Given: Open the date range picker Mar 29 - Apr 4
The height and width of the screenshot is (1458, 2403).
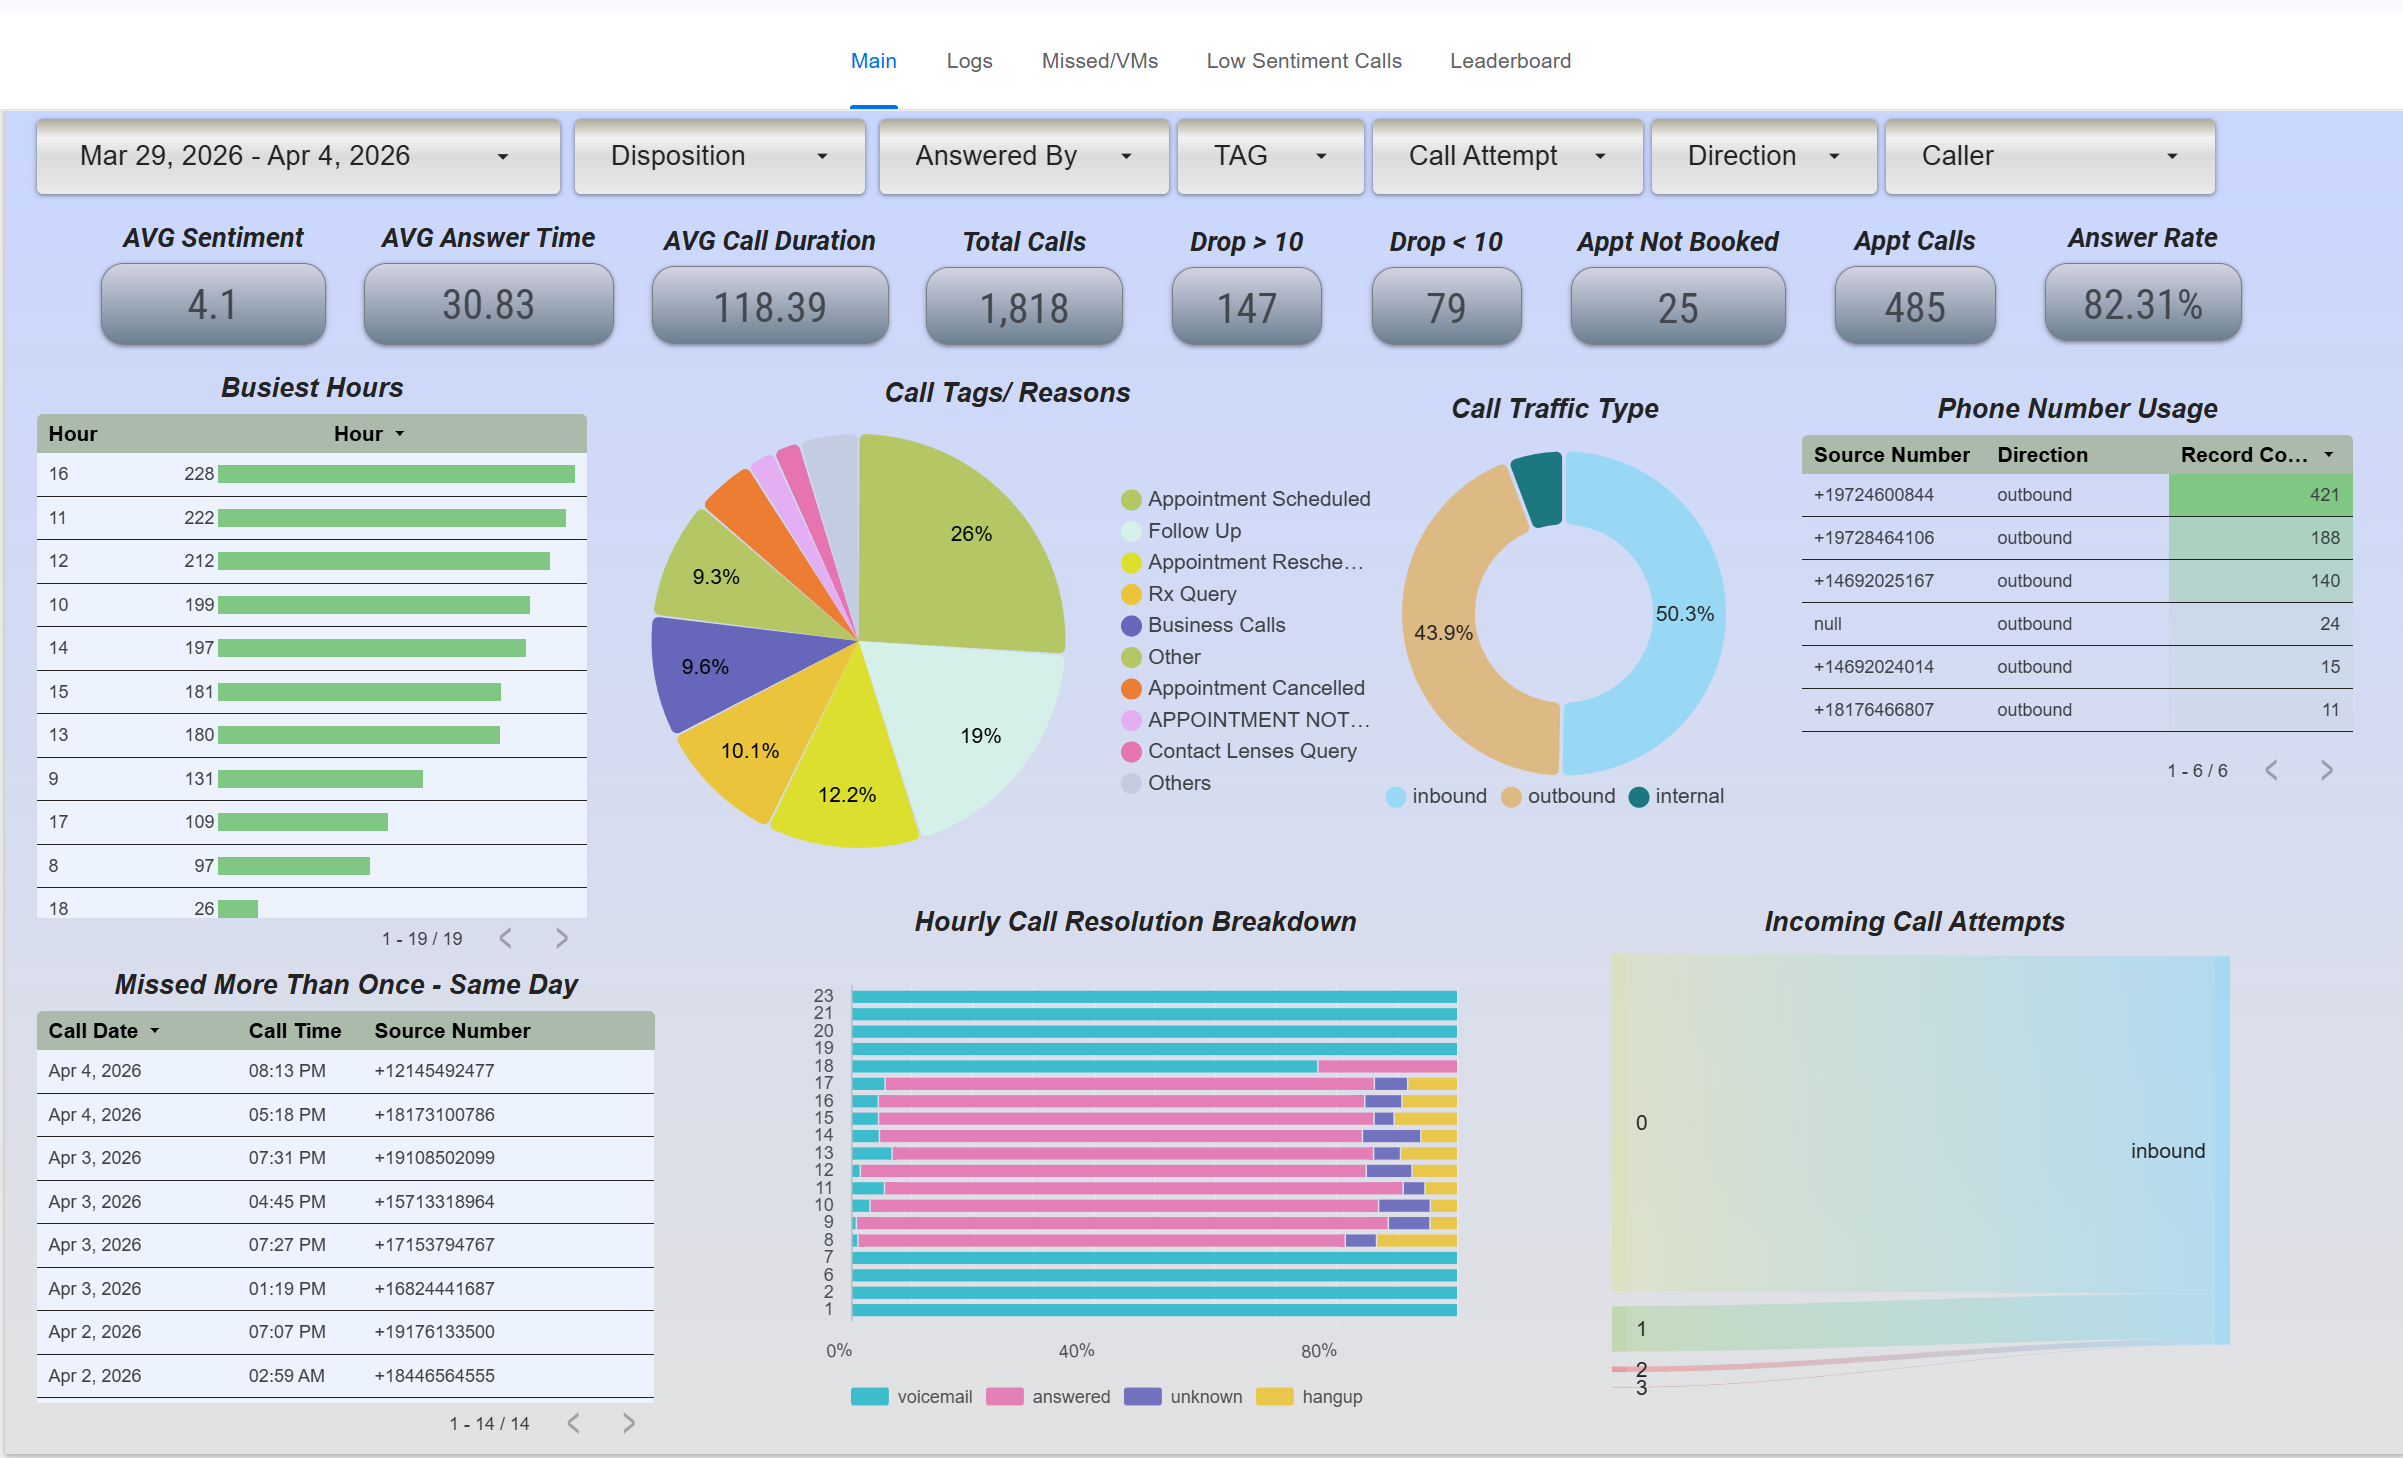Looking at the screenshot, I should [x=297, y=156].
